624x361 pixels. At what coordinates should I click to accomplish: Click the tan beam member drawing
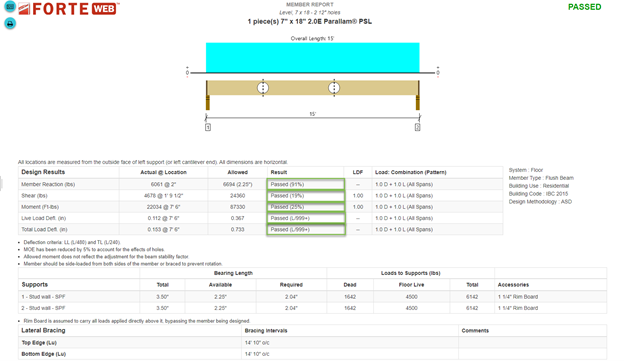point(312,88)
